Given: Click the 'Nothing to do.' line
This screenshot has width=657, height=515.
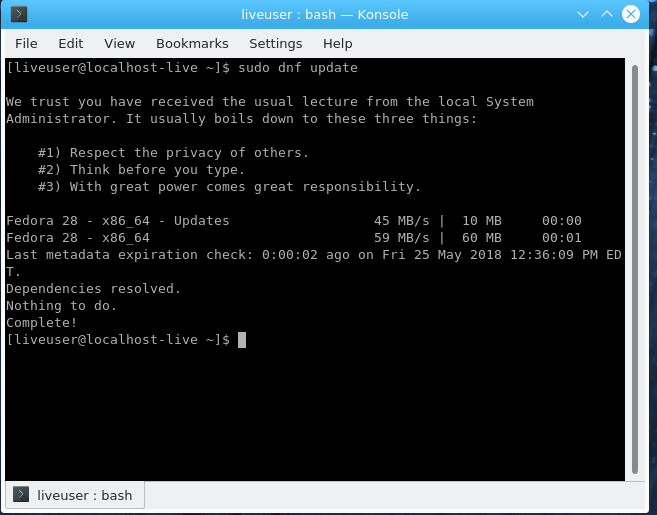Looking at the screenshot, I should pyautogui.click(x=61, y=305).
